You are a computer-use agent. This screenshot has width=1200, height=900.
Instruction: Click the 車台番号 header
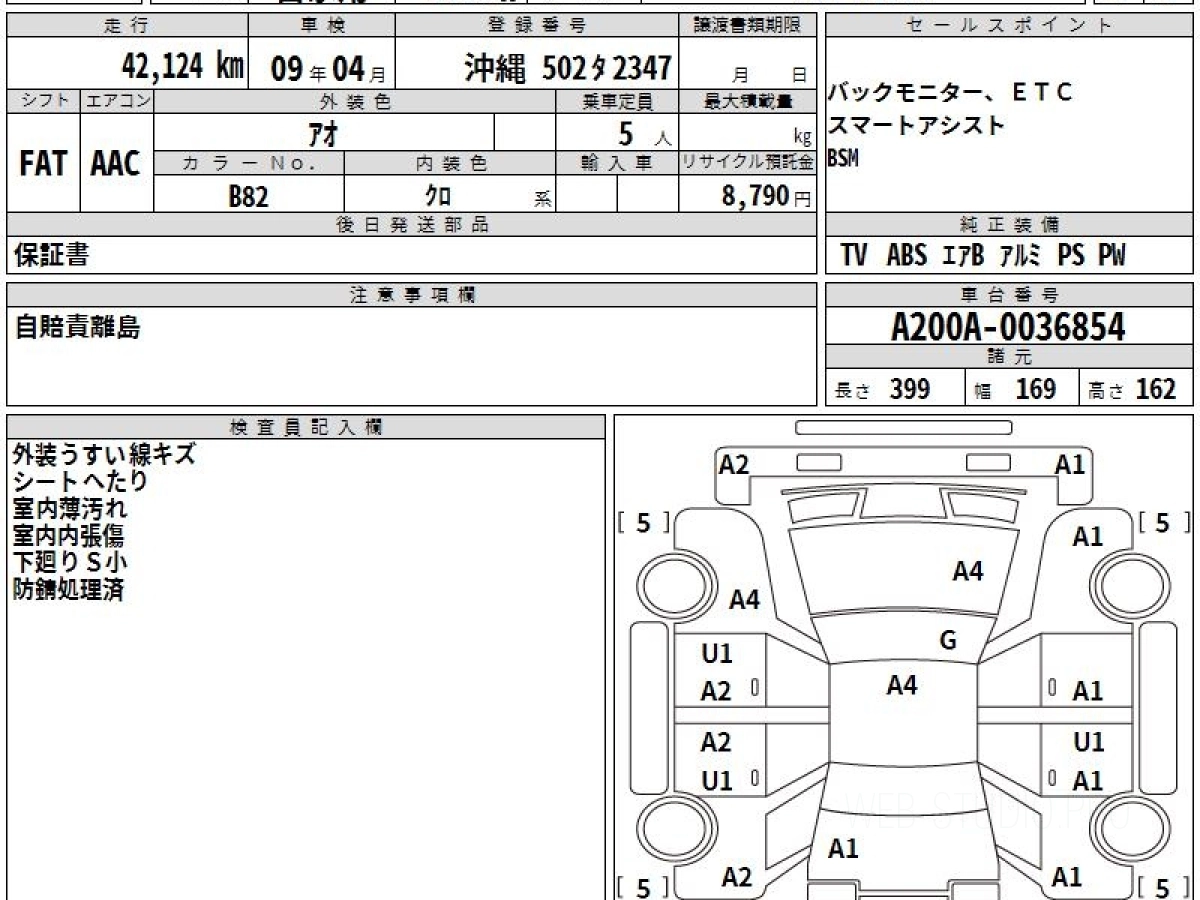point(1009,295)
